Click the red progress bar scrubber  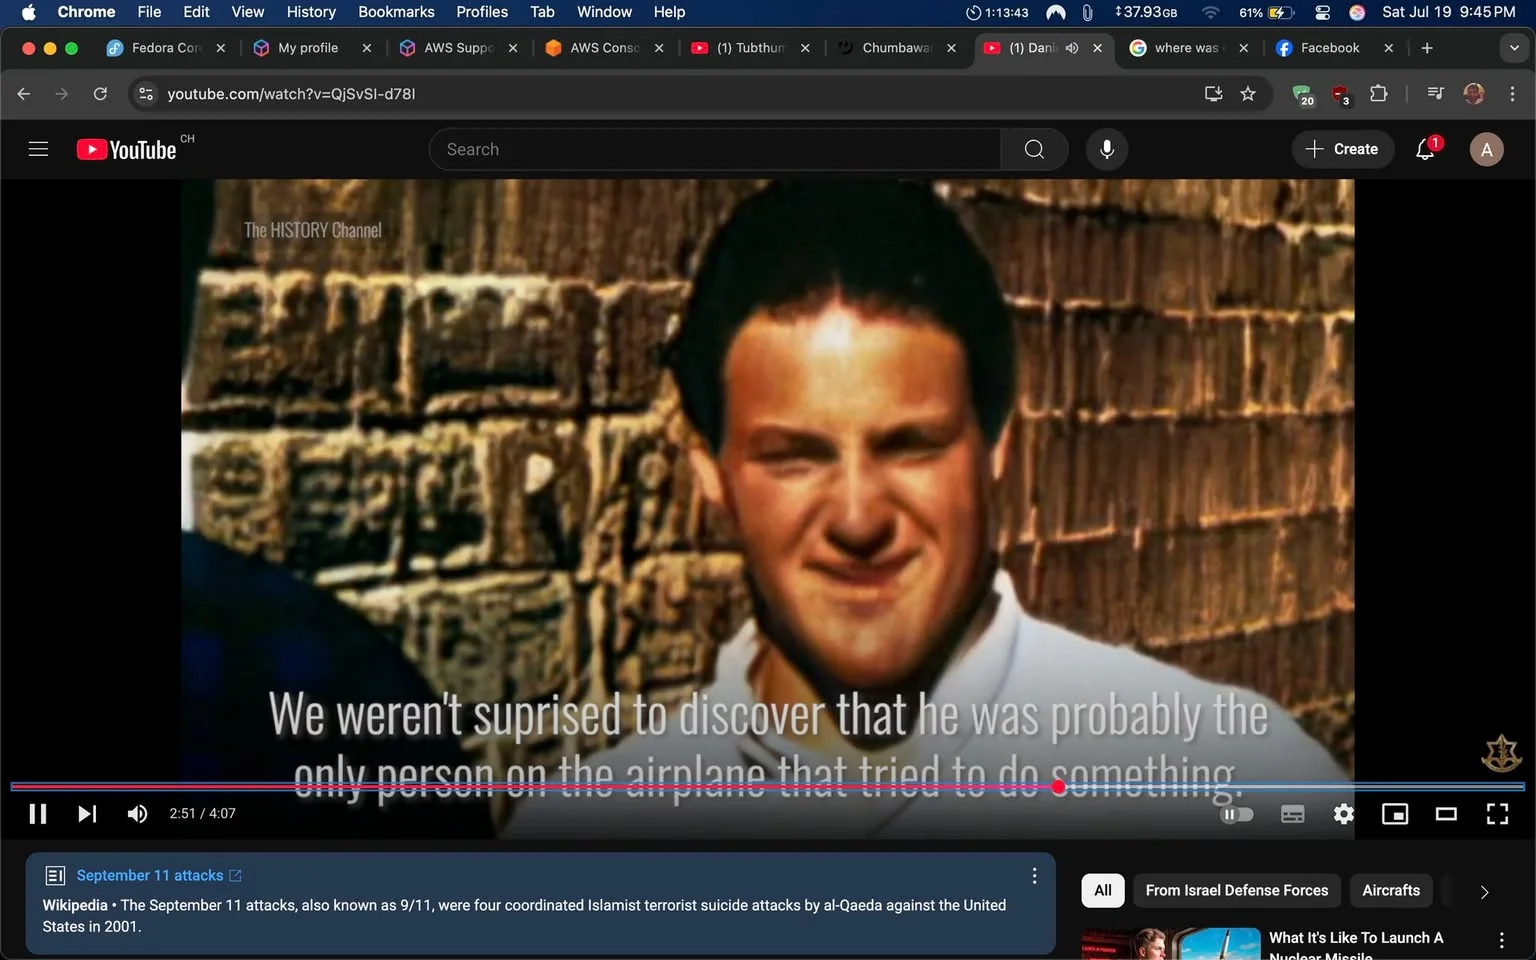[1058, 787]
